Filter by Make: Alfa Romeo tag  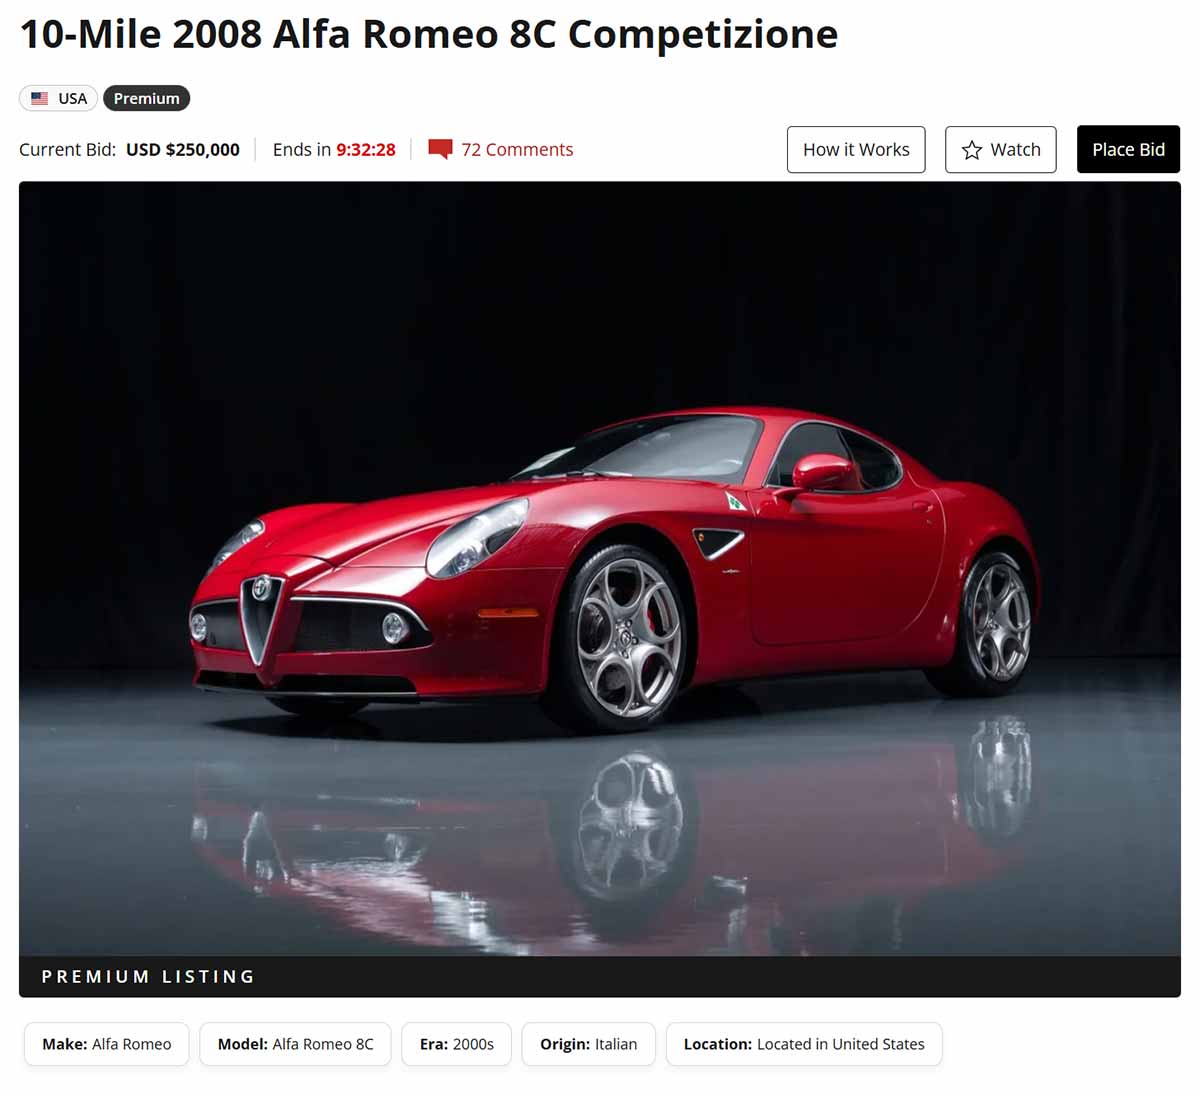coord(107,1044)
